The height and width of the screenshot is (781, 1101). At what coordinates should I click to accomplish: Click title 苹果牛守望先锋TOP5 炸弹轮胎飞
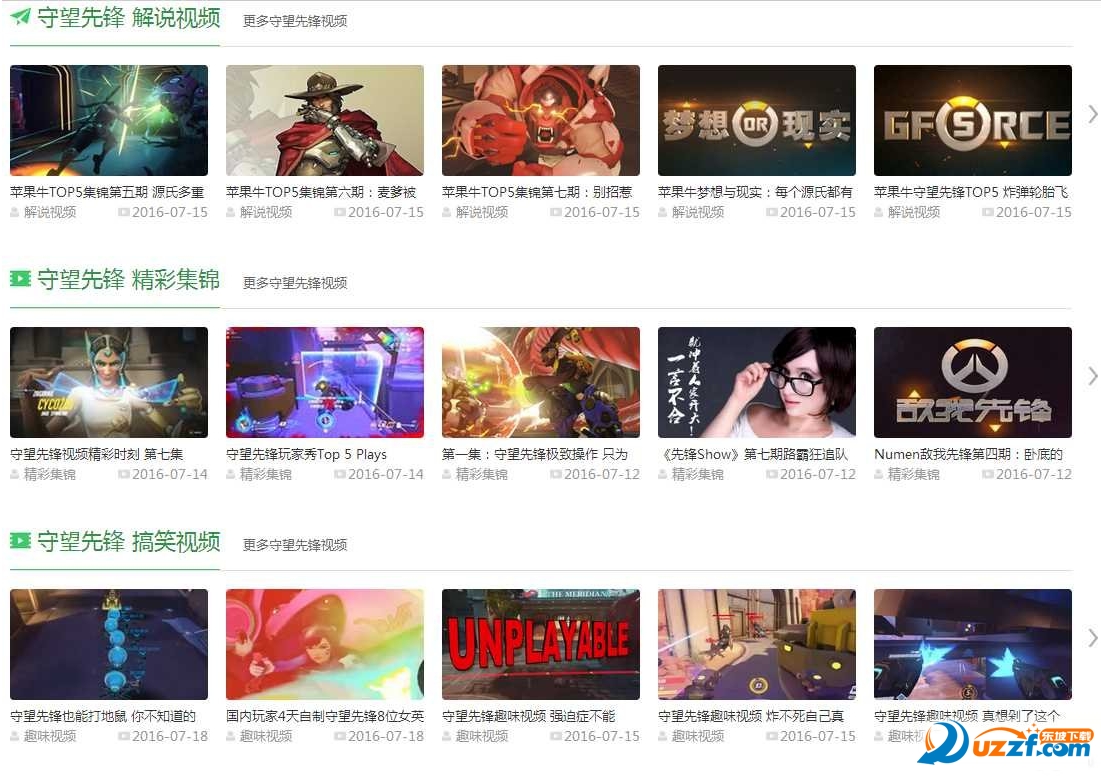click(971, 192)
